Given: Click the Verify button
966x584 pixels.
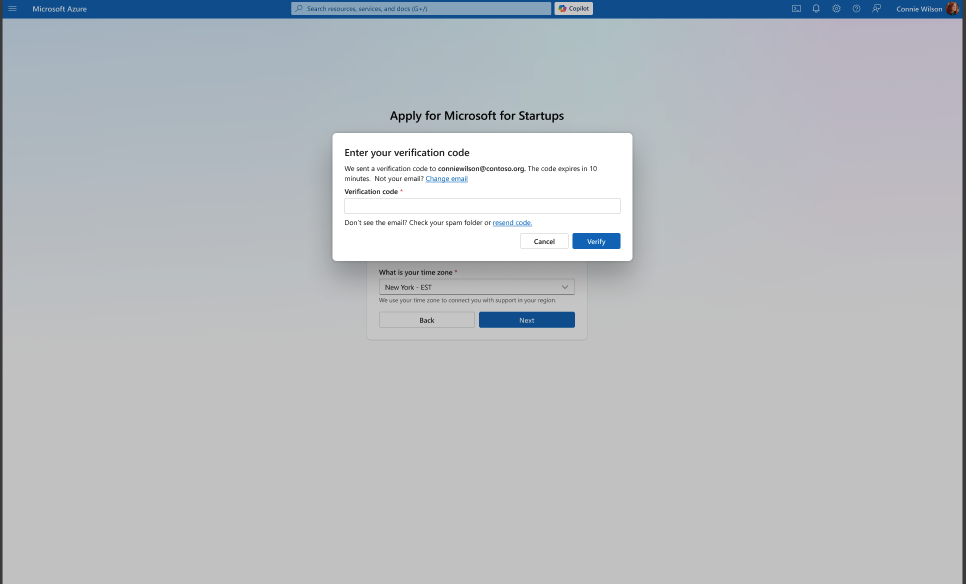Looking at the screenshot, I should pos(596,241).
